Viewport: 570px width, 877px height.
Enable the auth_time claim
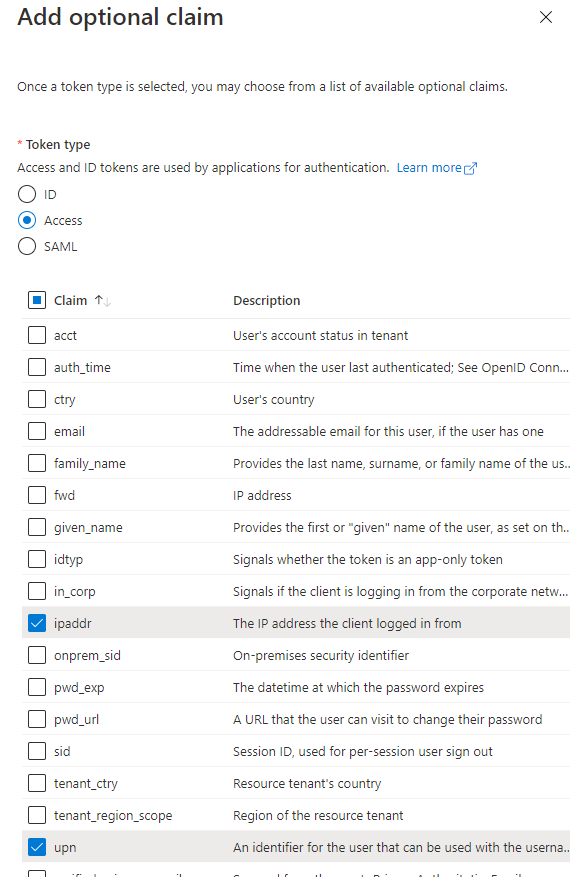pos(37,367)
